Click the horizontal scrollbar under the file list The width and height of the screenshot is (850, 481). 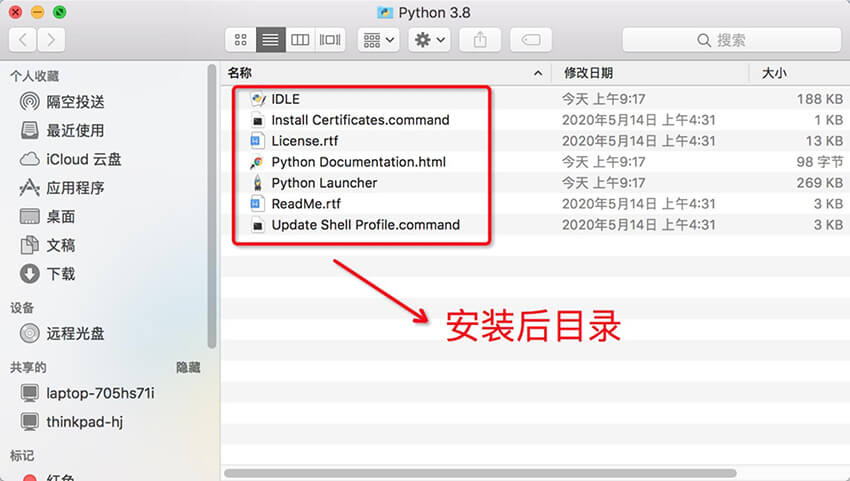[480, 473]
